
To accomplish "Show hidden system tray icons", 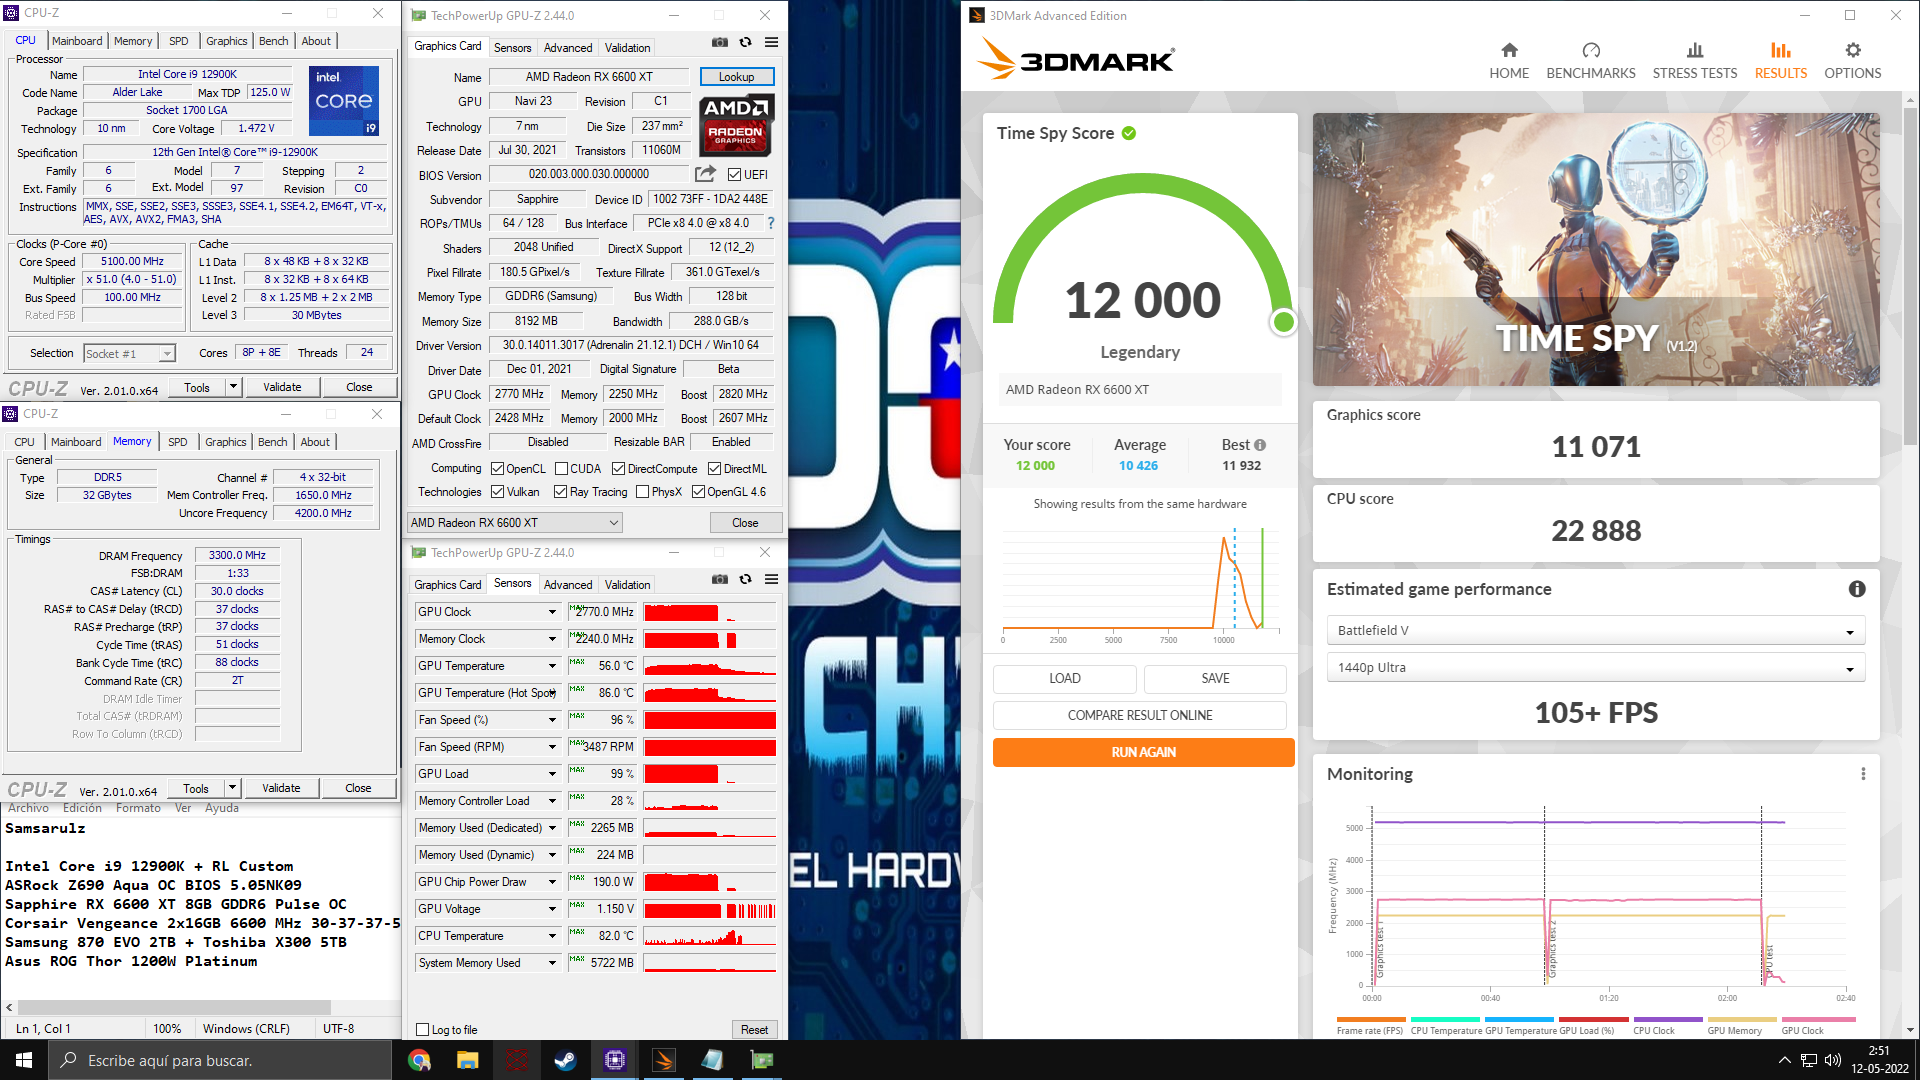I will pos(1785,1060).
